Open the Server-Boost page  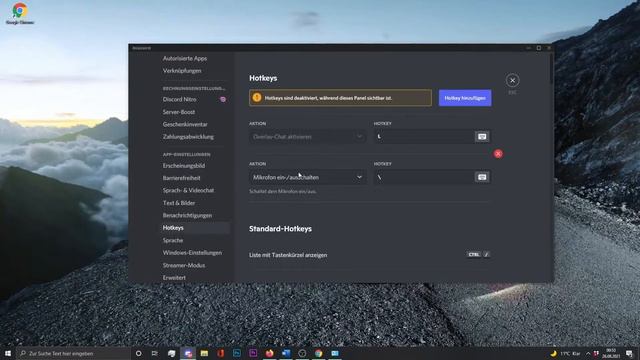(179, 112)
